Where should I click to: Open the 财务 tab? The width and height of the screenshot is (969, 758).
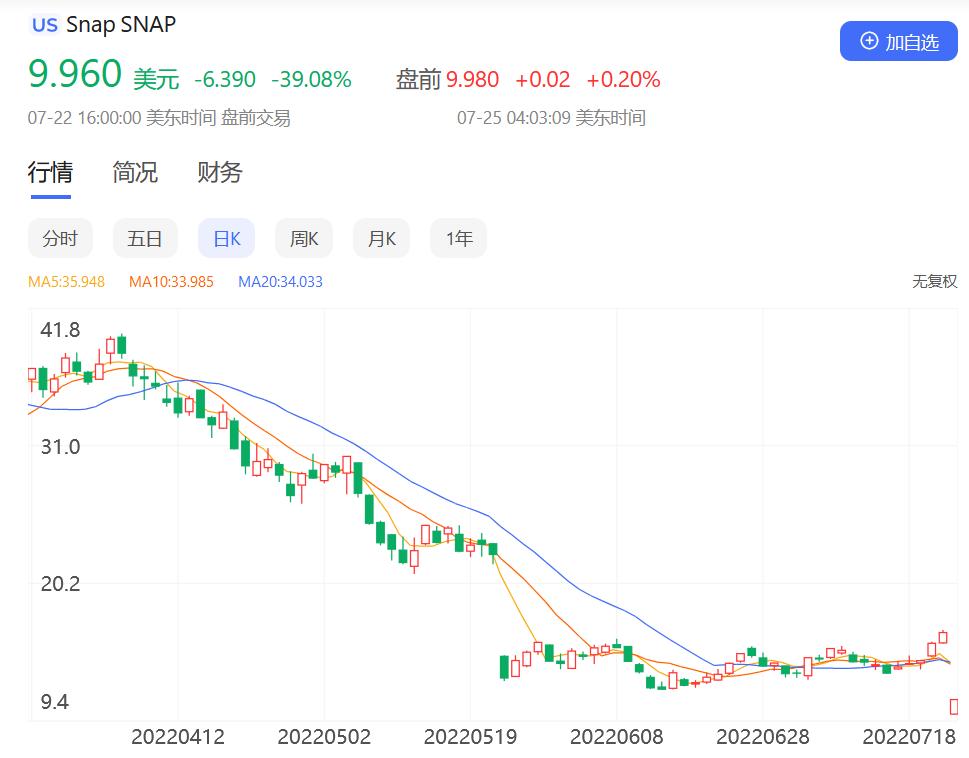[x=219, y=172]
